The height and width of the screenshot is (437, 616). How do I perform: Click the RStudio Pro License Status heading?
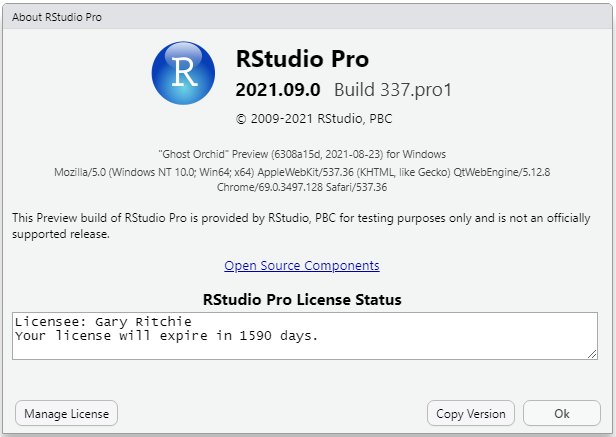(x=302, y=299)
